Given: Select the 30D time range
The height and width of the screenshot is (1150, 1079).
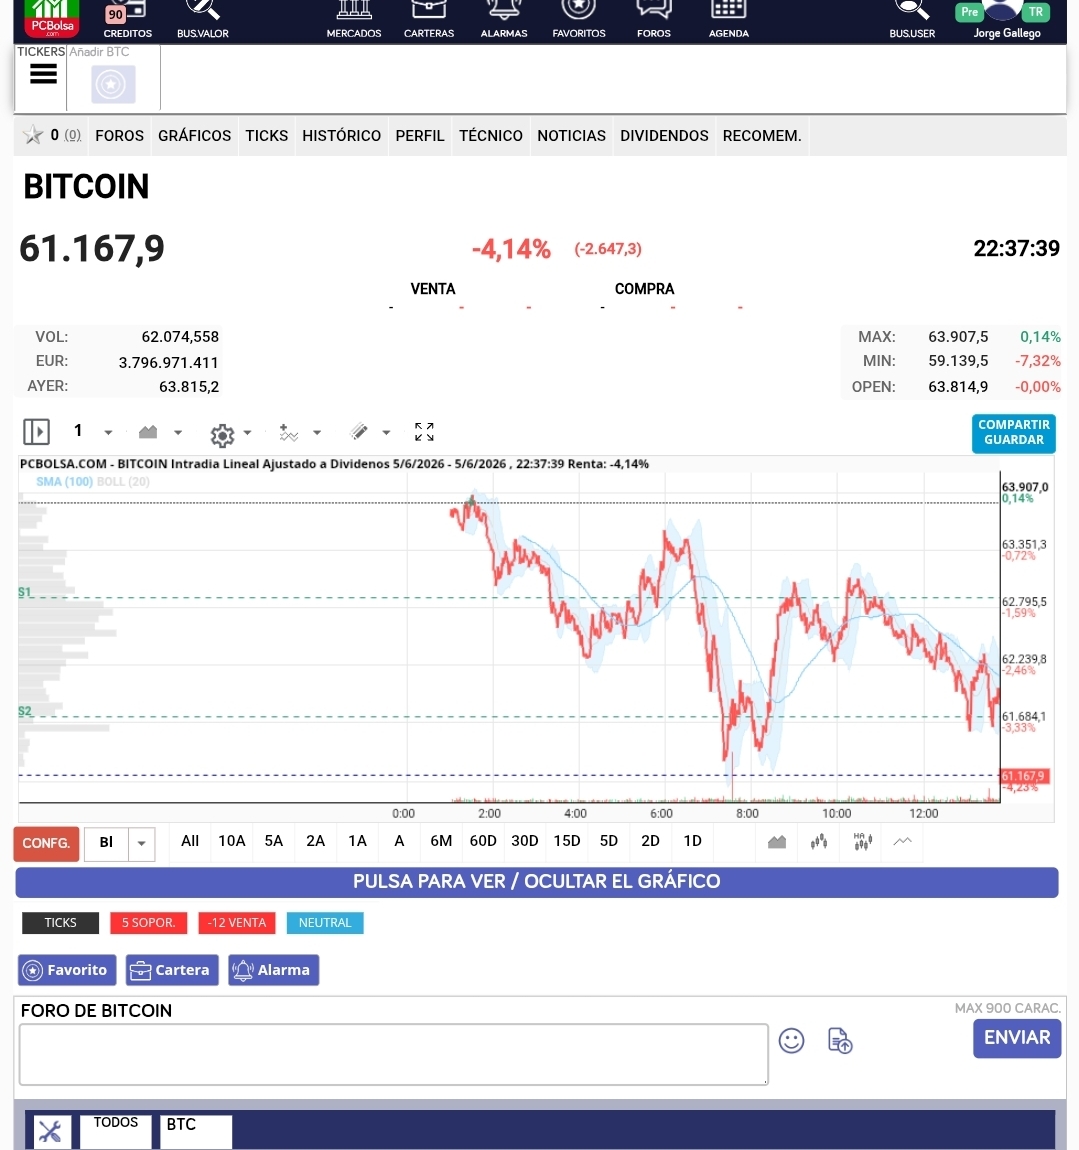Looking at the screenshot, I should tap(524, 841).
